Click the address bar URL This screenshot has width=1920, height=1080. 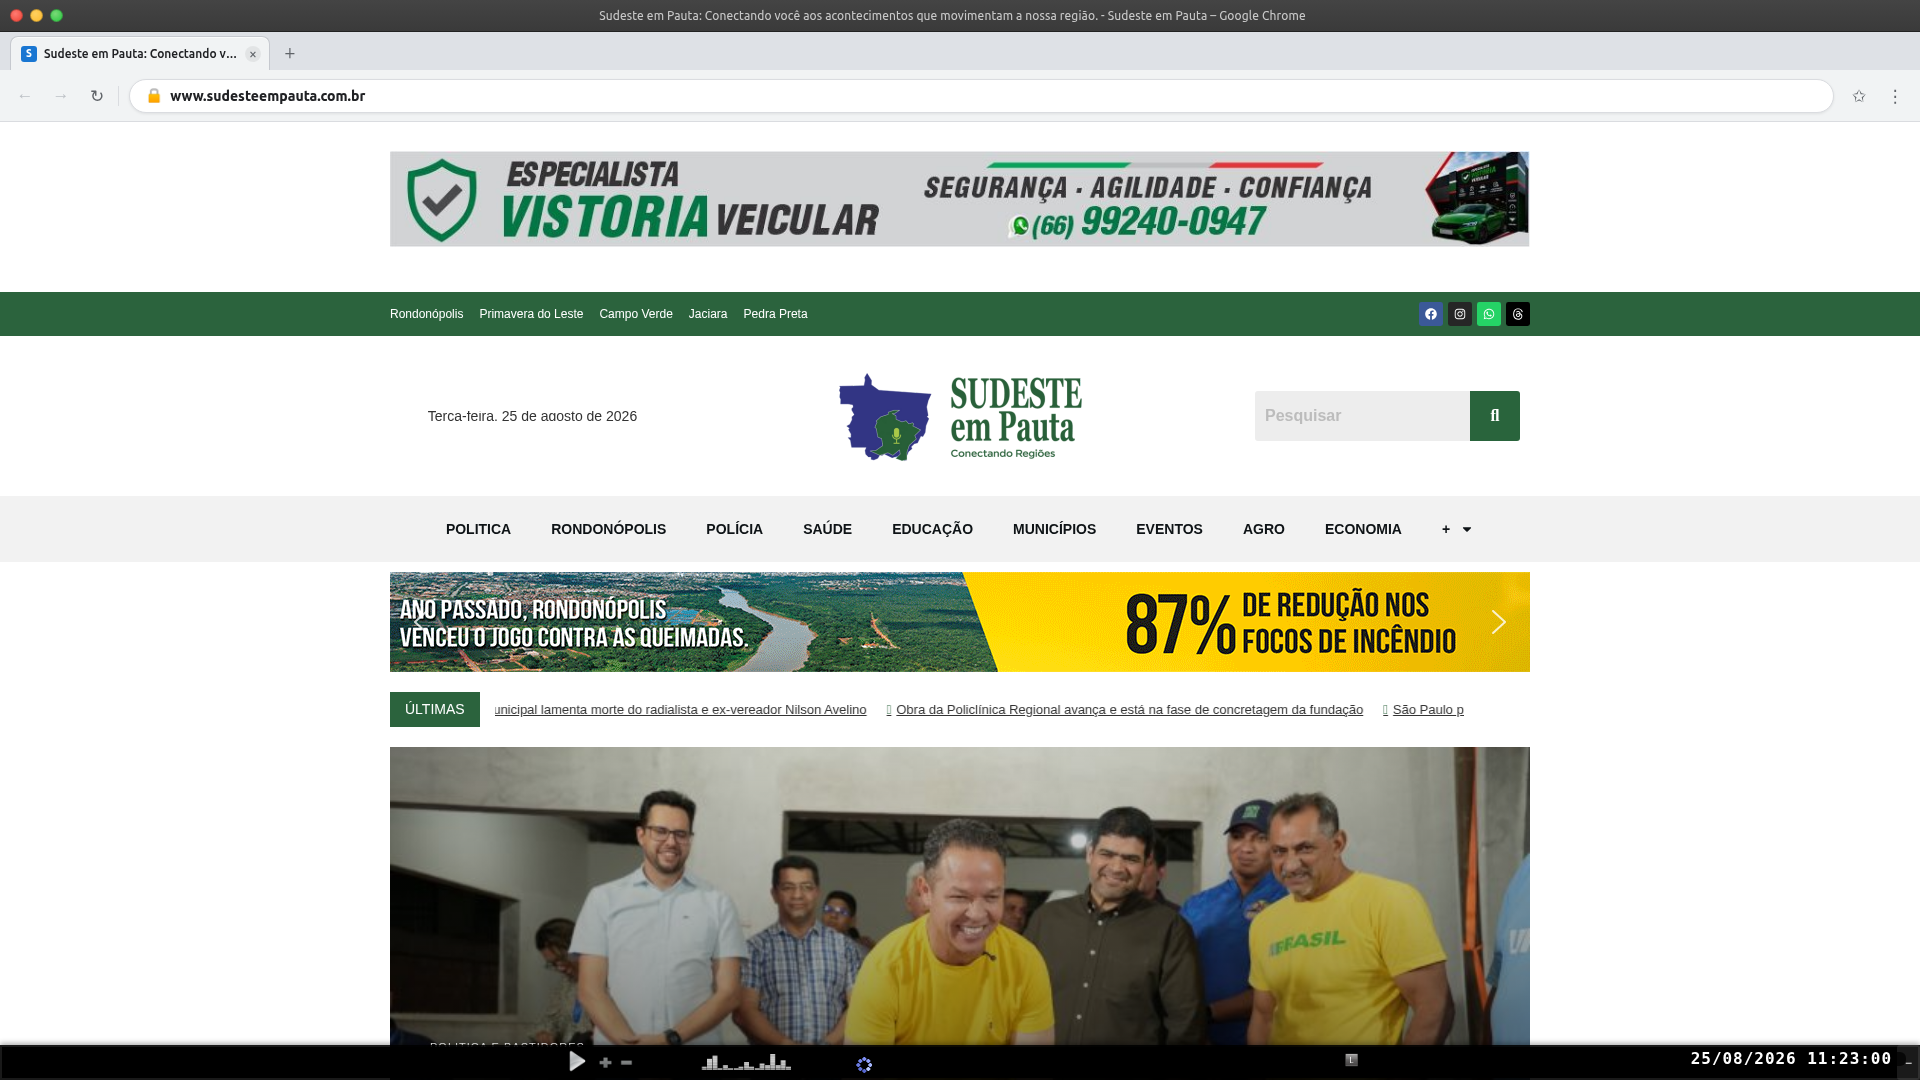tap(267, 96)
